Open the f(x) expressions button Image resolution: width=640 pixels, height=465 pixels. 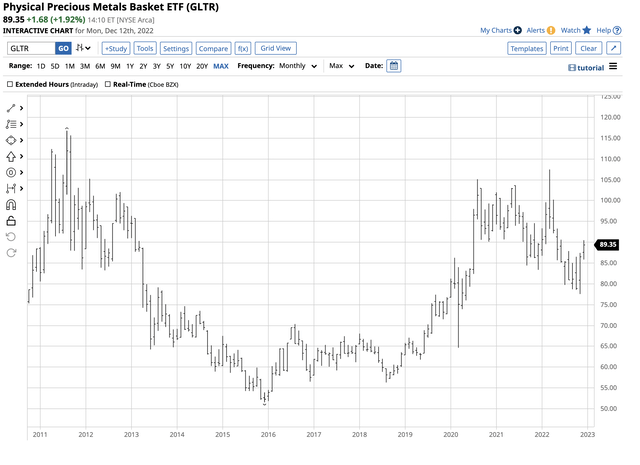243,48
